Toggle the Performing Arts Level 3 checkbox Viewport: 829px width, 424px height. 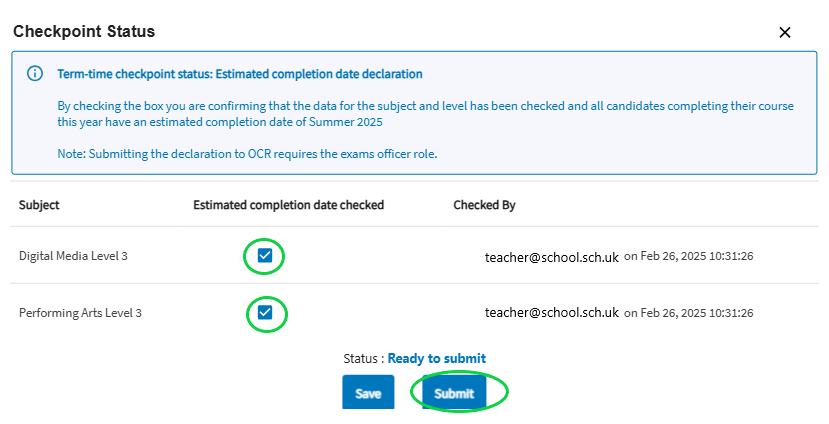265,312
